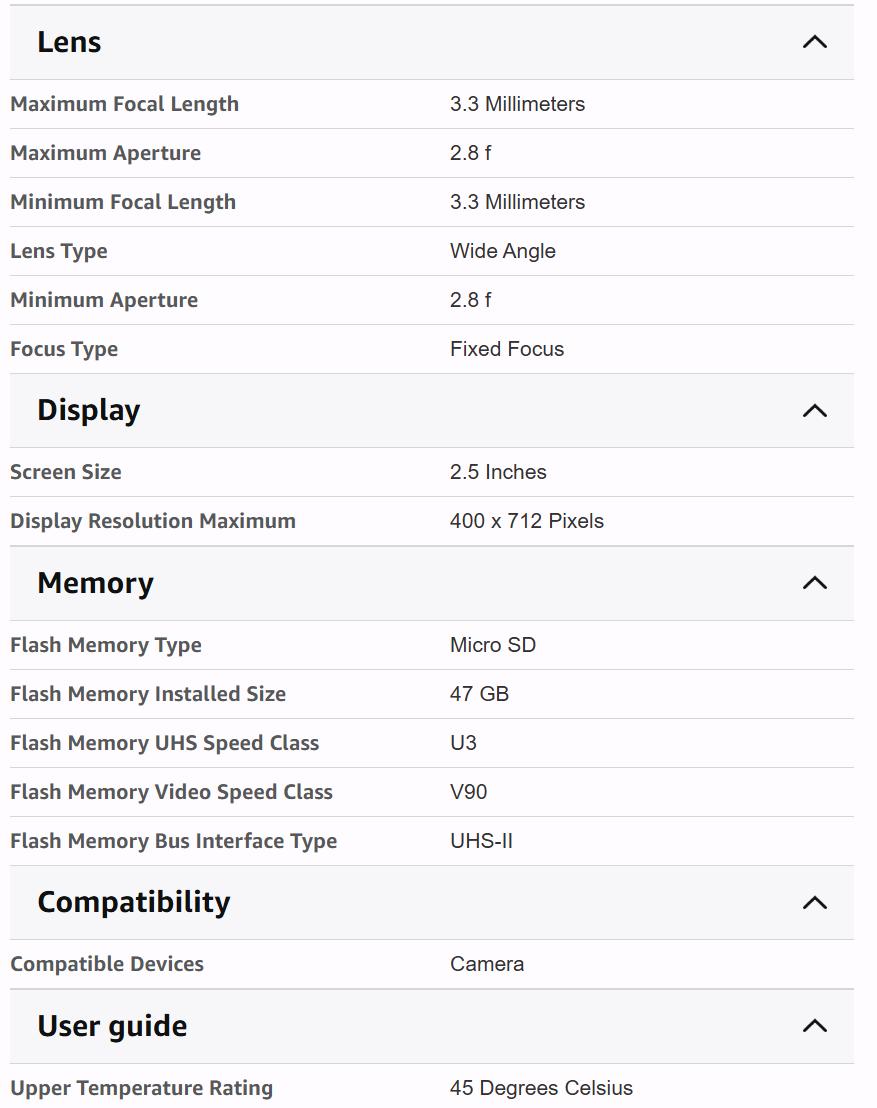
Task: Collapse User guide via its chevron
Action: [x=815, y=1026]
